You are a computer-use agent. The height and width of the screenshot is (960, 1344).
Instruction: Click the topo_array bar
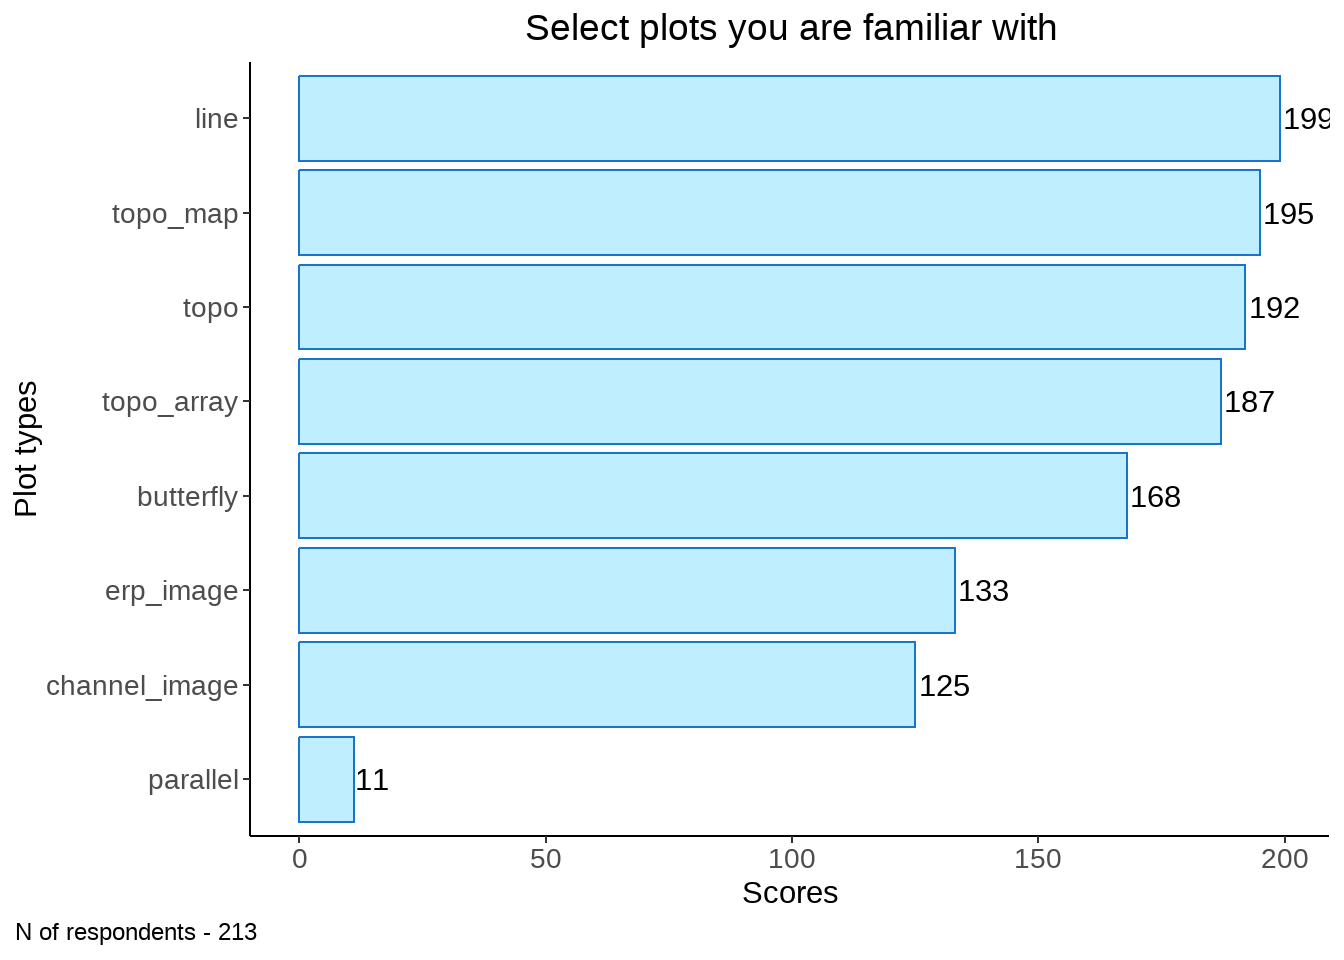coord(760,402)
